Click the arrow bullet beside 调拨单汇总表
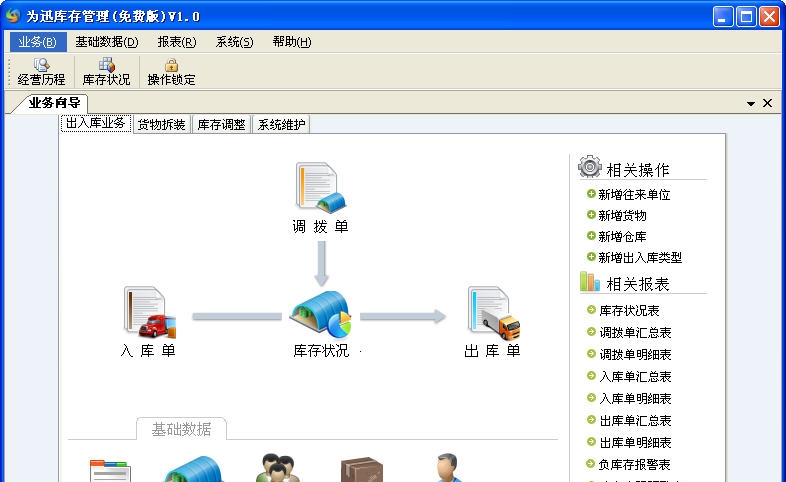This screenshot has width=786, height=482. 591,332
